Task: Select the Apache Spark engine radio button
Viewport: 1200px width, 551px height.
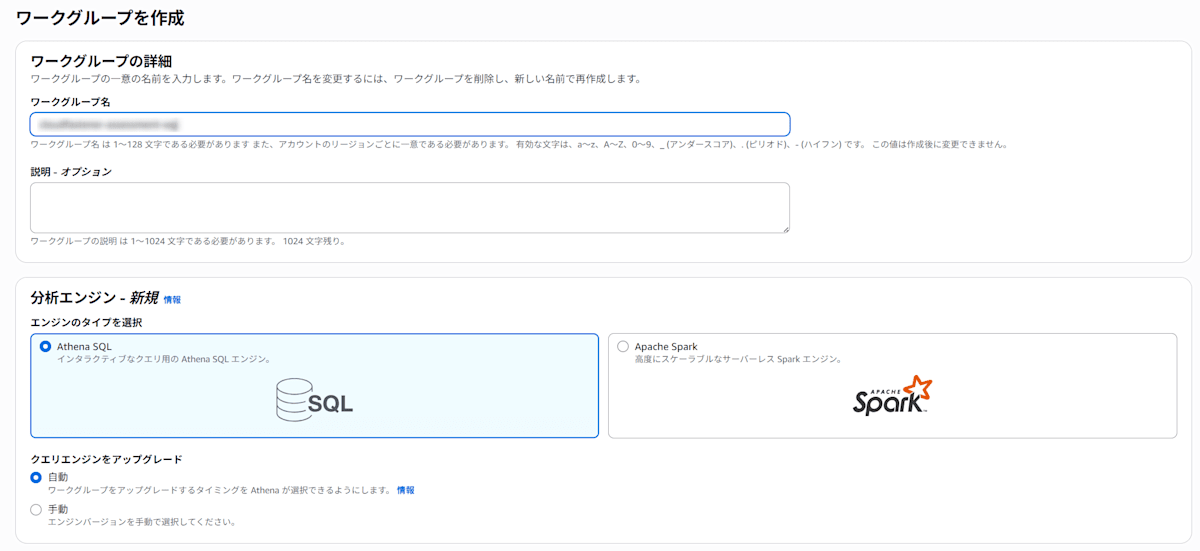Action: click(623, 347)
